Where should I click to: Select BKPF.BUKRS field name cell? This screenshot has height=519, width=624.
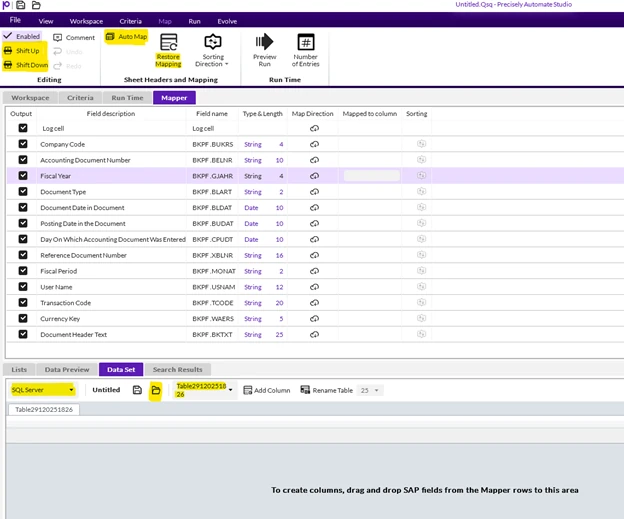213,144
